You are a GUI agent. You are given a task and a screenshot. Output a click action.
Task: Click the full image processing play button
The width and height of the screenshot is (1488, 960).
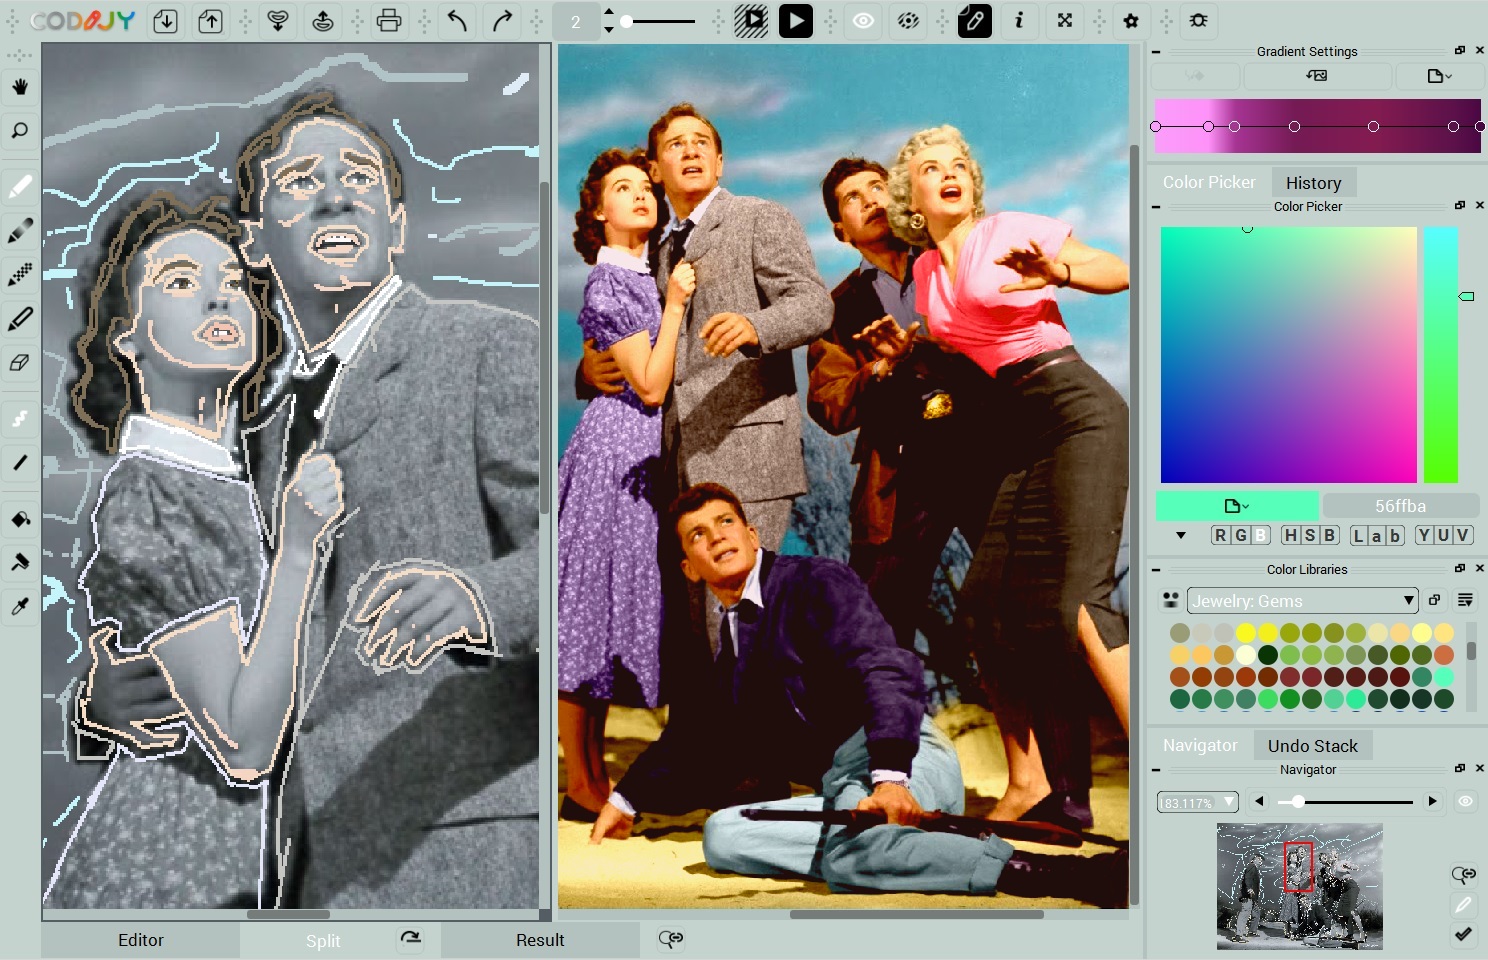pos(796,21)
